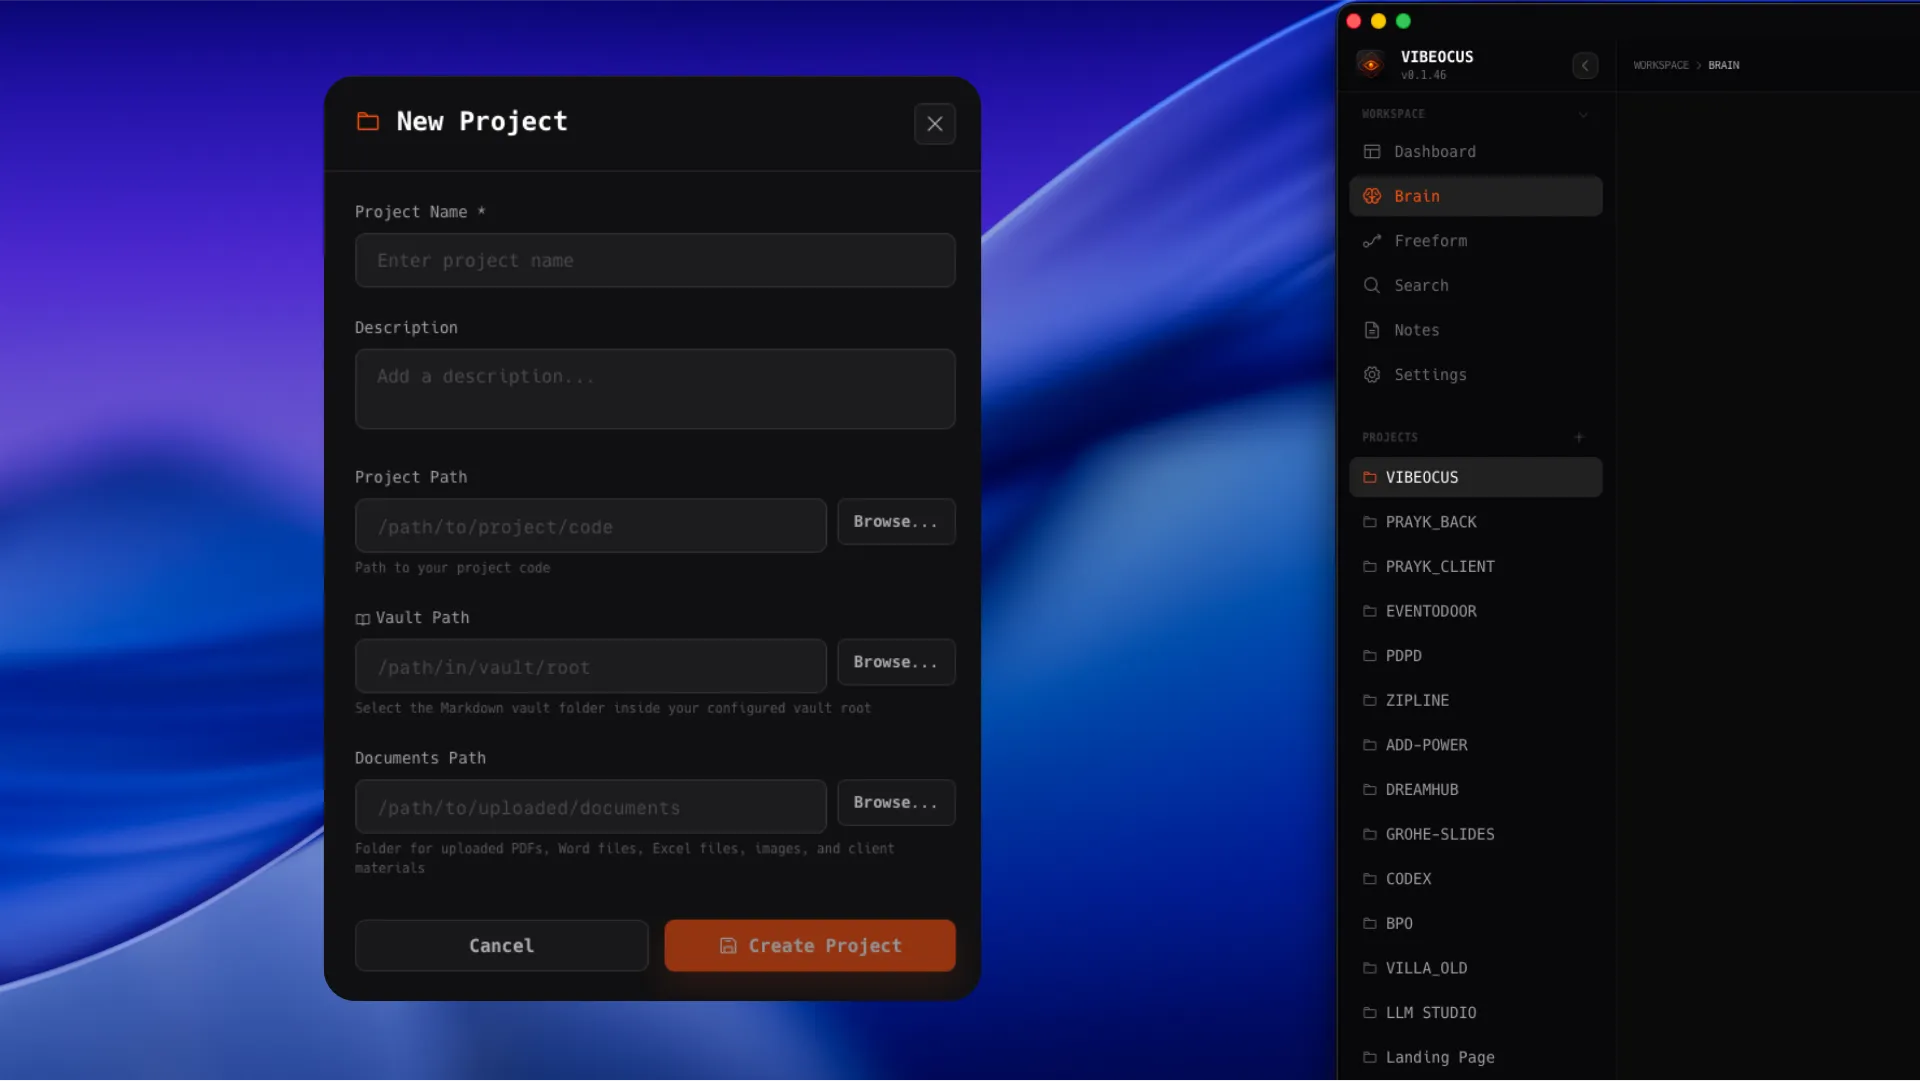The width and height of the screenshot is (1920, 1081).
Task: Select the BPO project
Action: (x=1475, y=924)
